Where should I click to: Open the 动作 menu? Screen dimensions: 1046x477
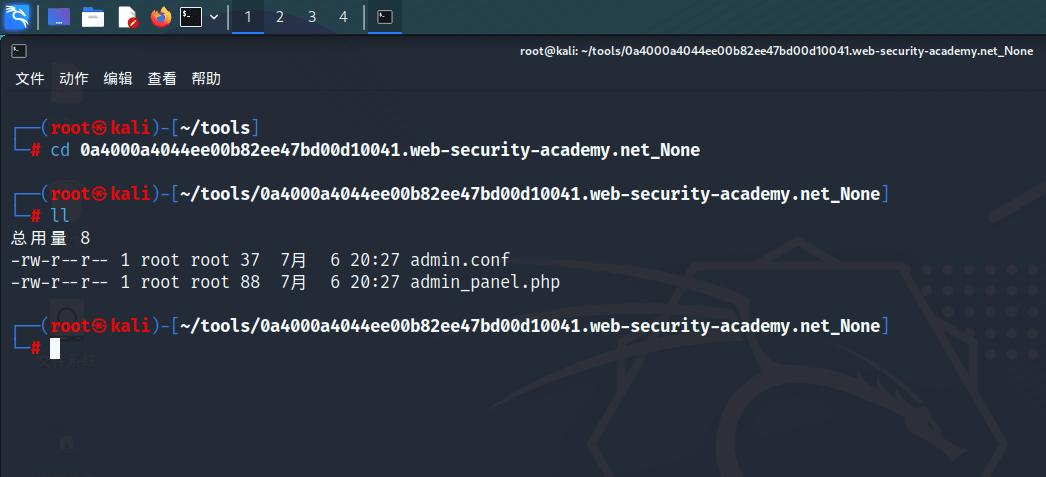pos(74,78)
